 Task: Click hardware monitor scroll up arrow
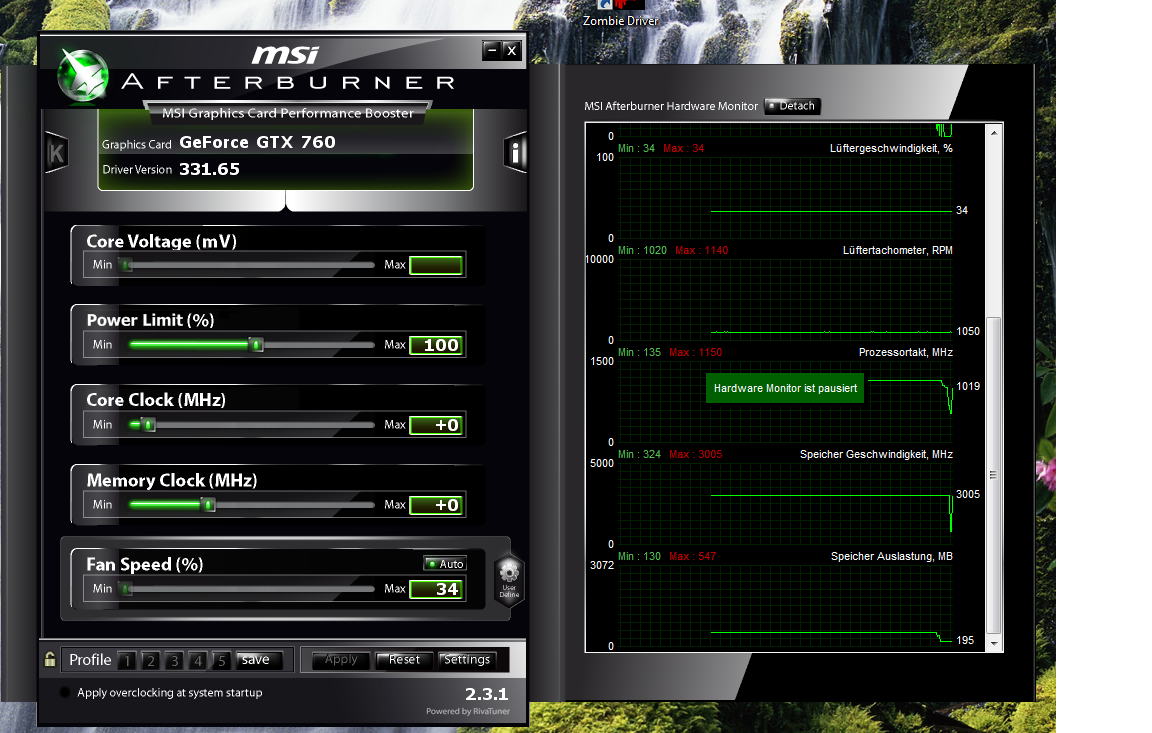[x=993, y=133]
